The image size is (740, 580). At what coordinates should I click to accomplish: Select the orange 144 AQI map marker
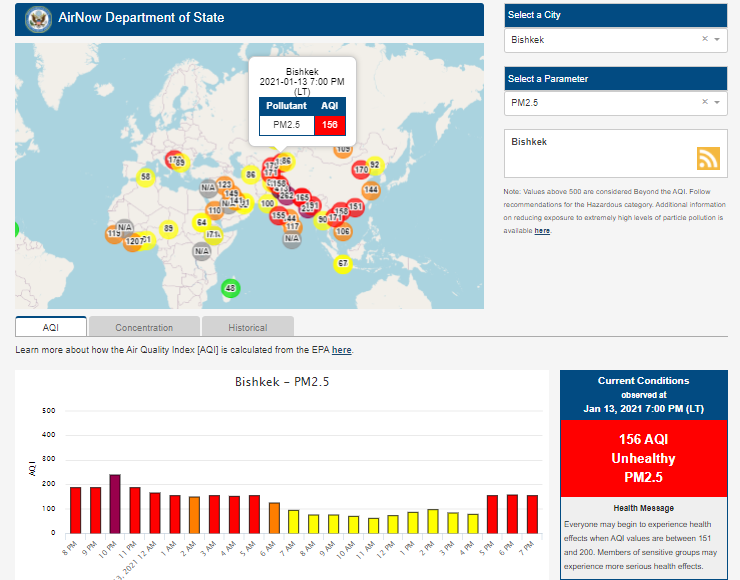click(x=371, y=189)
